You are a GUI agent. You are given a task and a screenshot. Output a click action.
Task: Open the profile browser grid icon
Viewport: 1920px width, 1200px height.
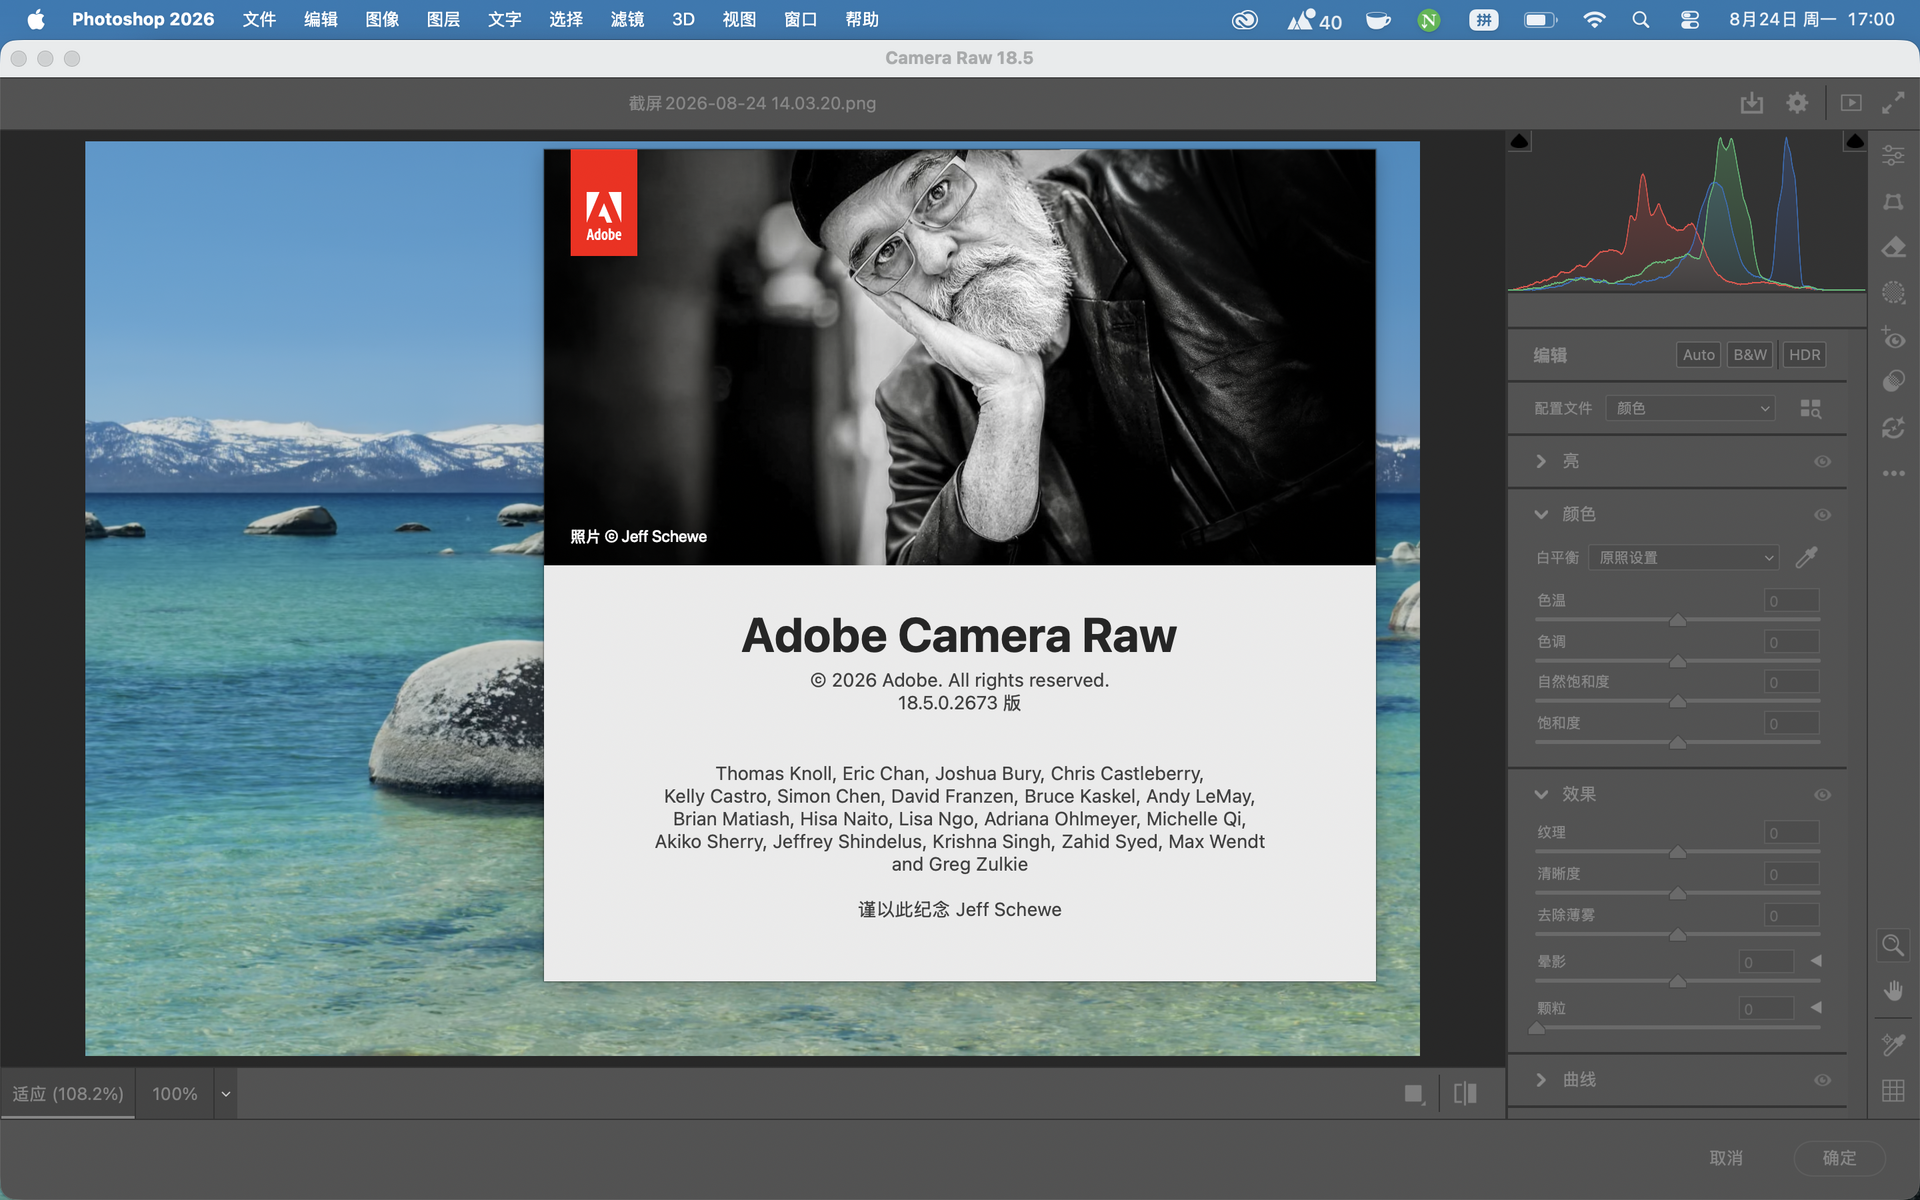1810,408
